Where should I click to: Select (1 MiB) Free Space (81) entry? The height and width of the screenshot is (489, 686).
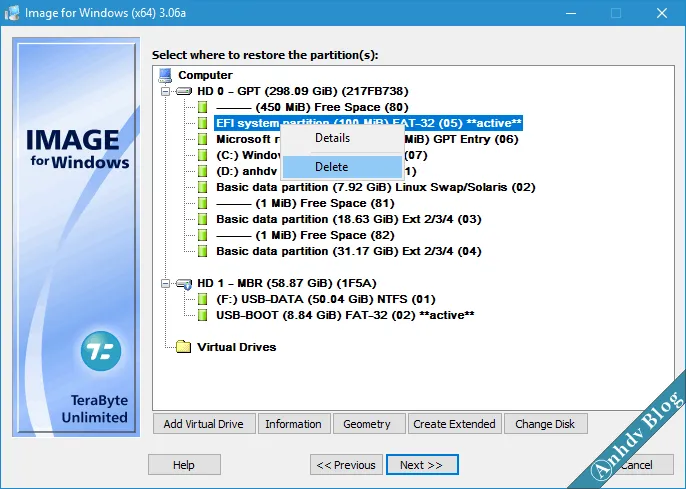click(305, 203)
